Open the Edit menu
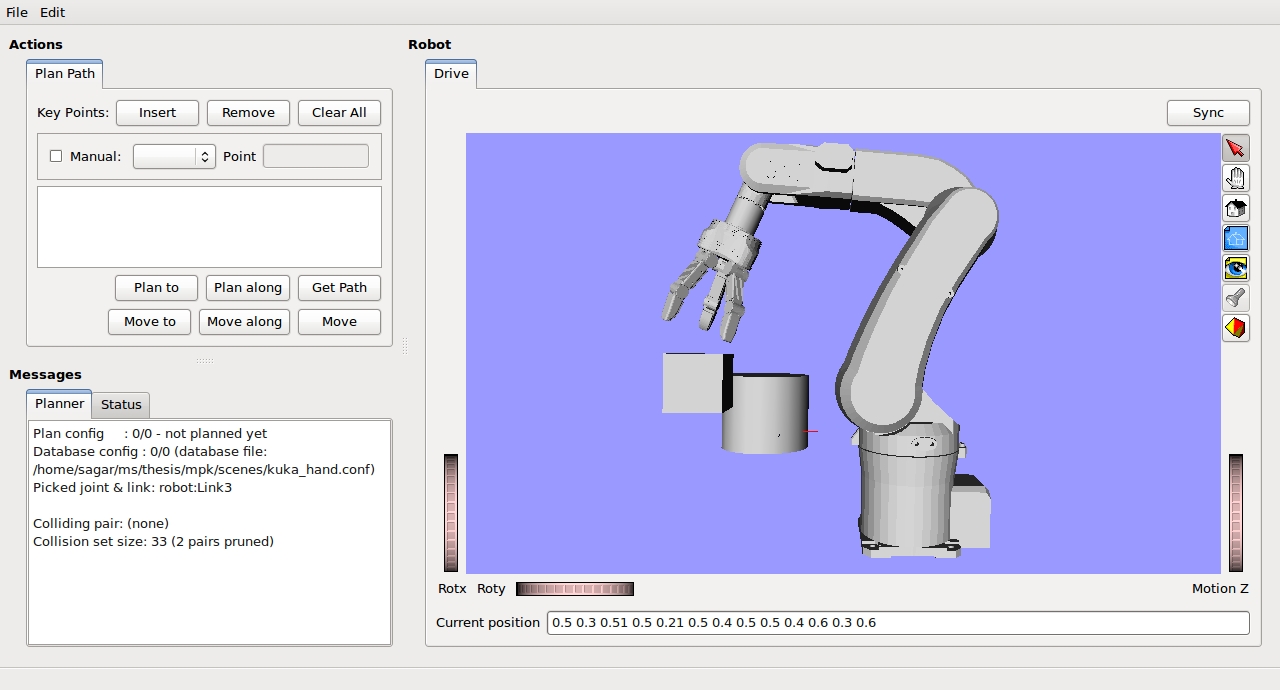Screen dimensions: 1280x690 (x=52, y=12)
